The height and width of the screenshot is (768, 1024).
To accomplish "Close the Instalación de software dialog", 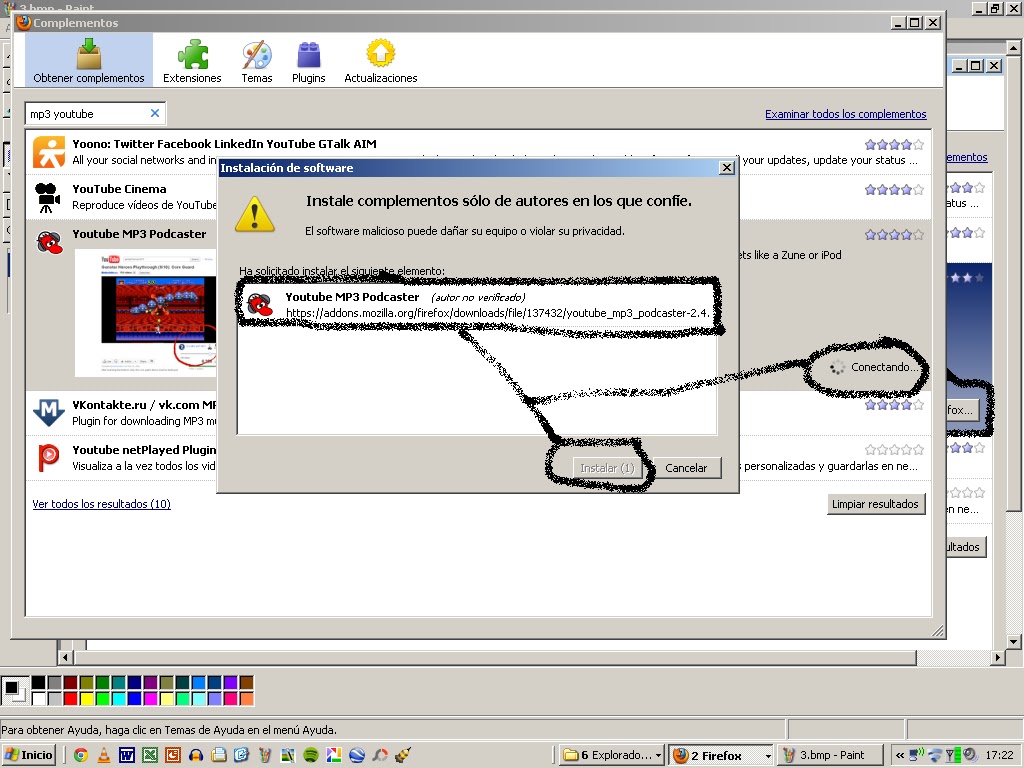I will (x=726, y=168).
